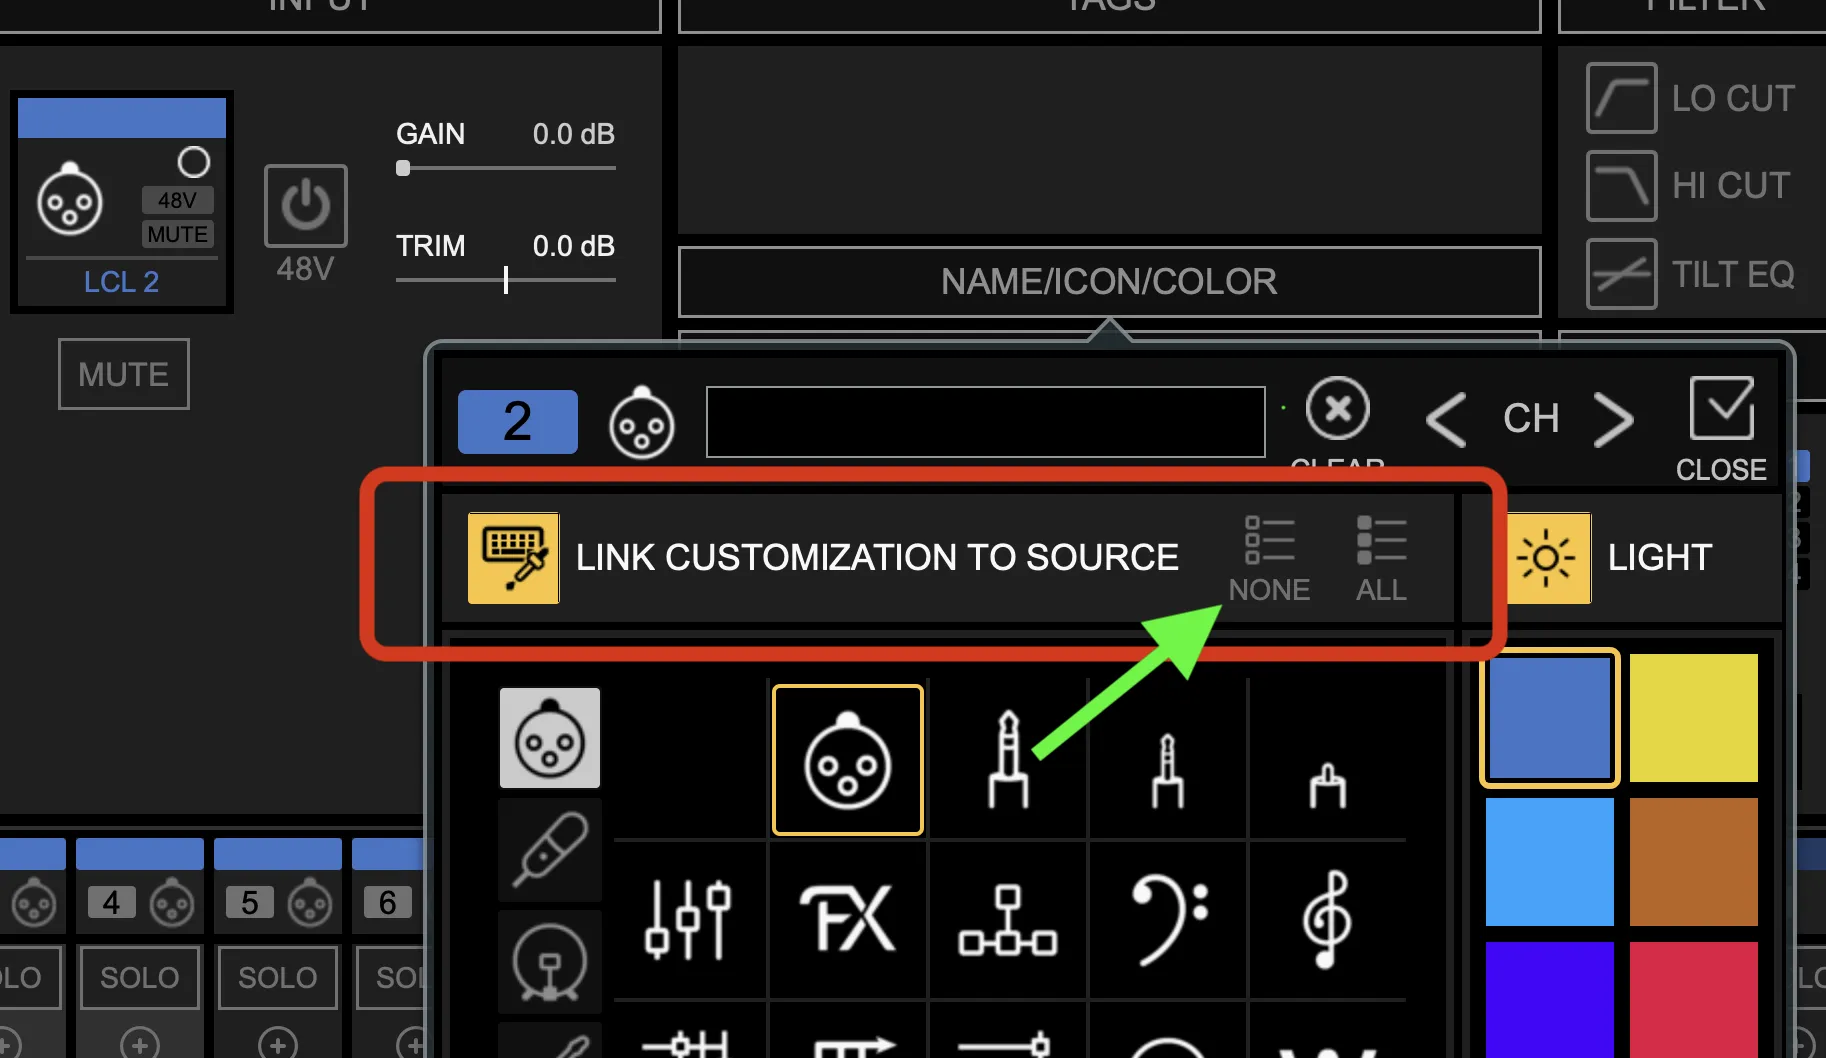Image resolution: width=1826 pixels, height=1058 pixels.
Task: Set source link to ALL
Action: [1382, 559]
